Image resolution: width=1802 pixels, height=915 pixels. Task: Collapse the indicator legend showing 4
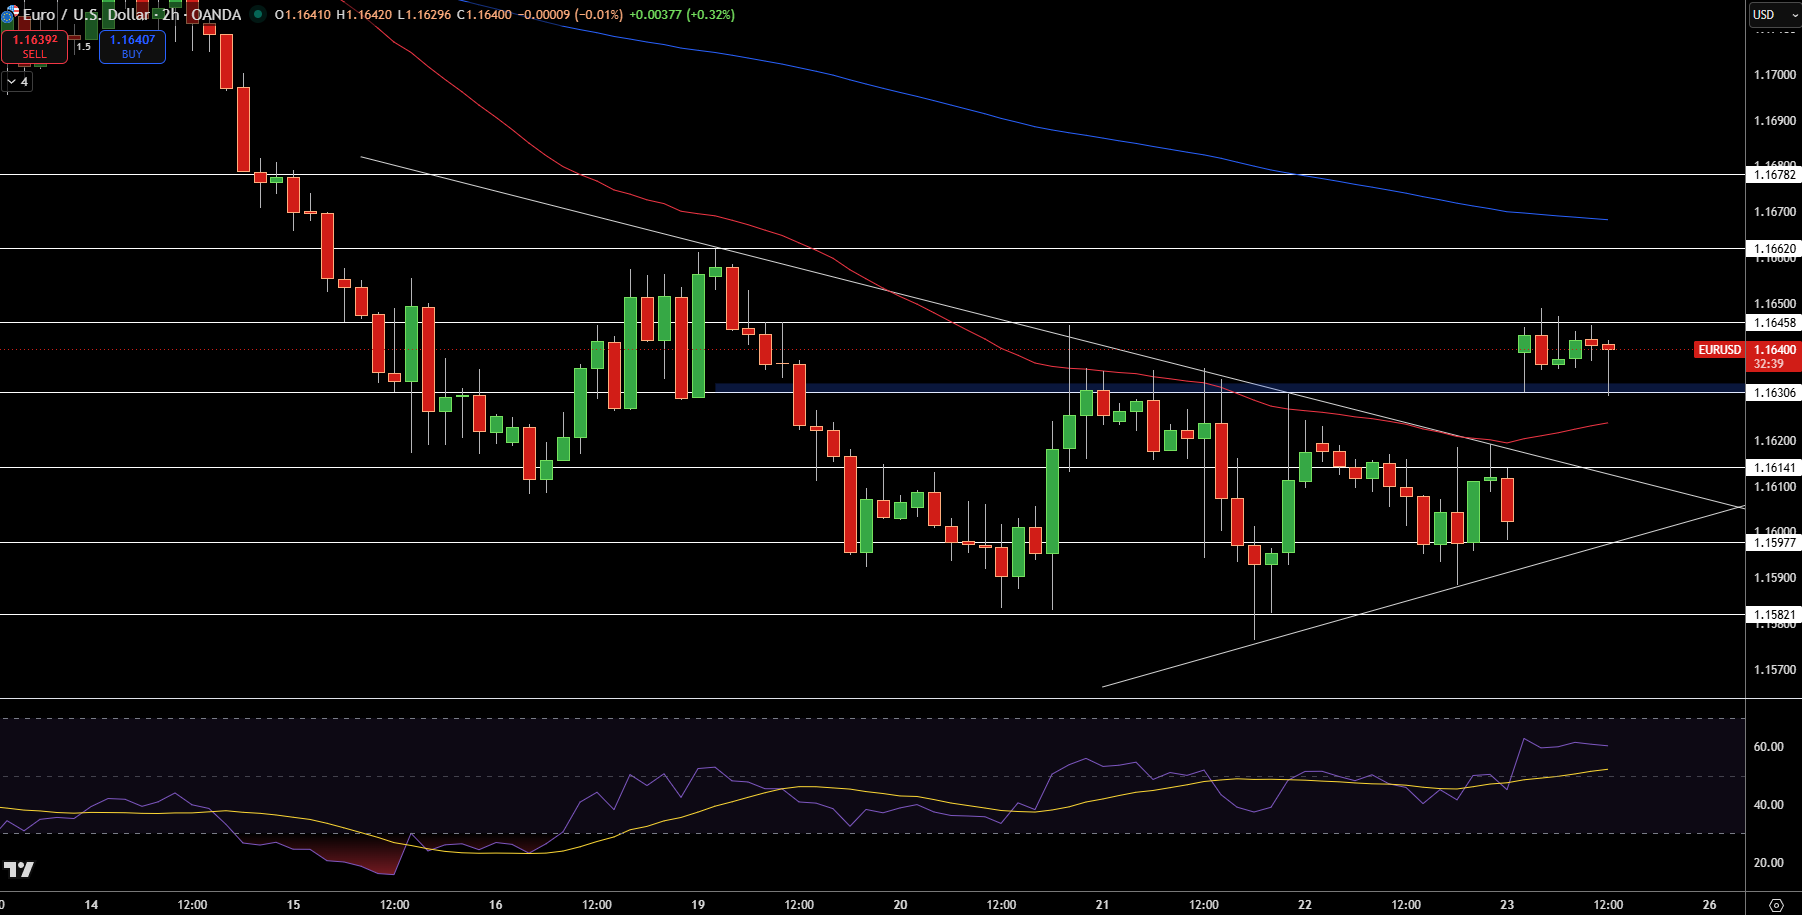tap(17, 82)
